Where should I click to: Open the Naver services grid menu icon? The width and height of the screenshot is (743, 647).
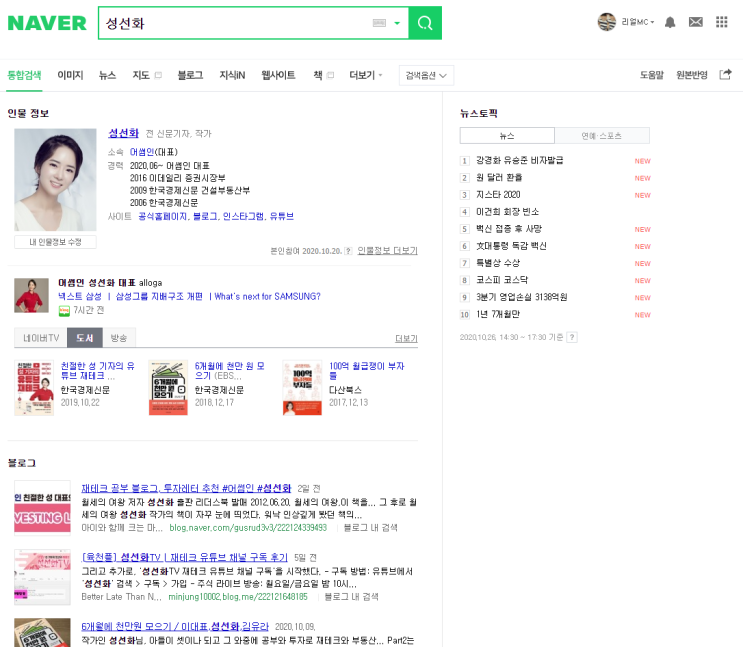coord(721,22)
